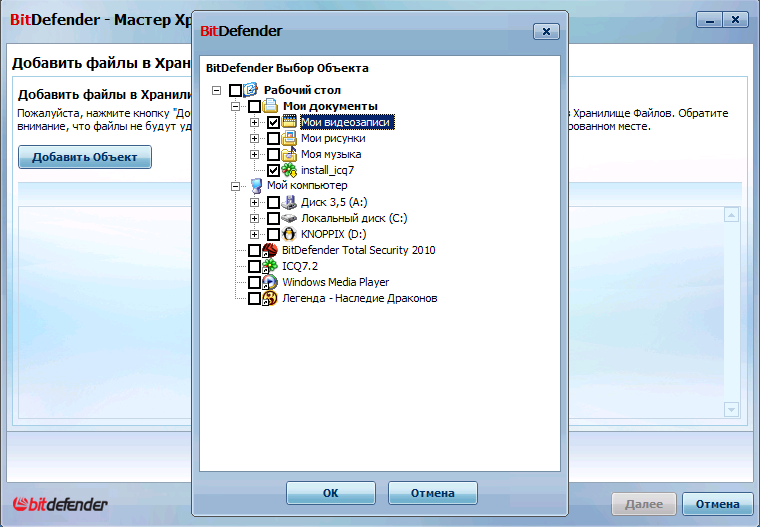Confirm selection with the ОК button
Viewport: 760px width, 527px height.
[x=331, y=493]
